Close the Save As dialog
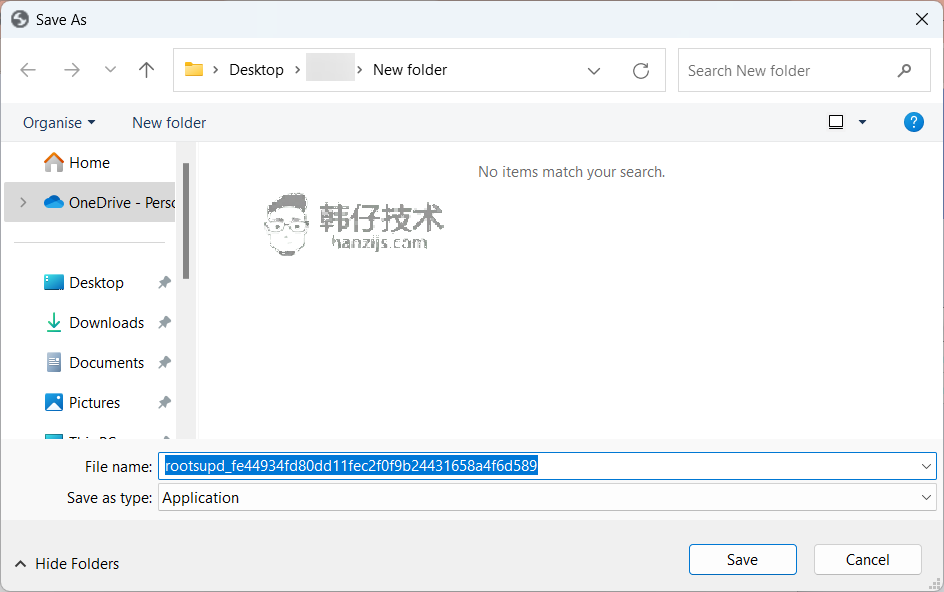Viewport: 944px width, 592px height. [x=922, y=19]
